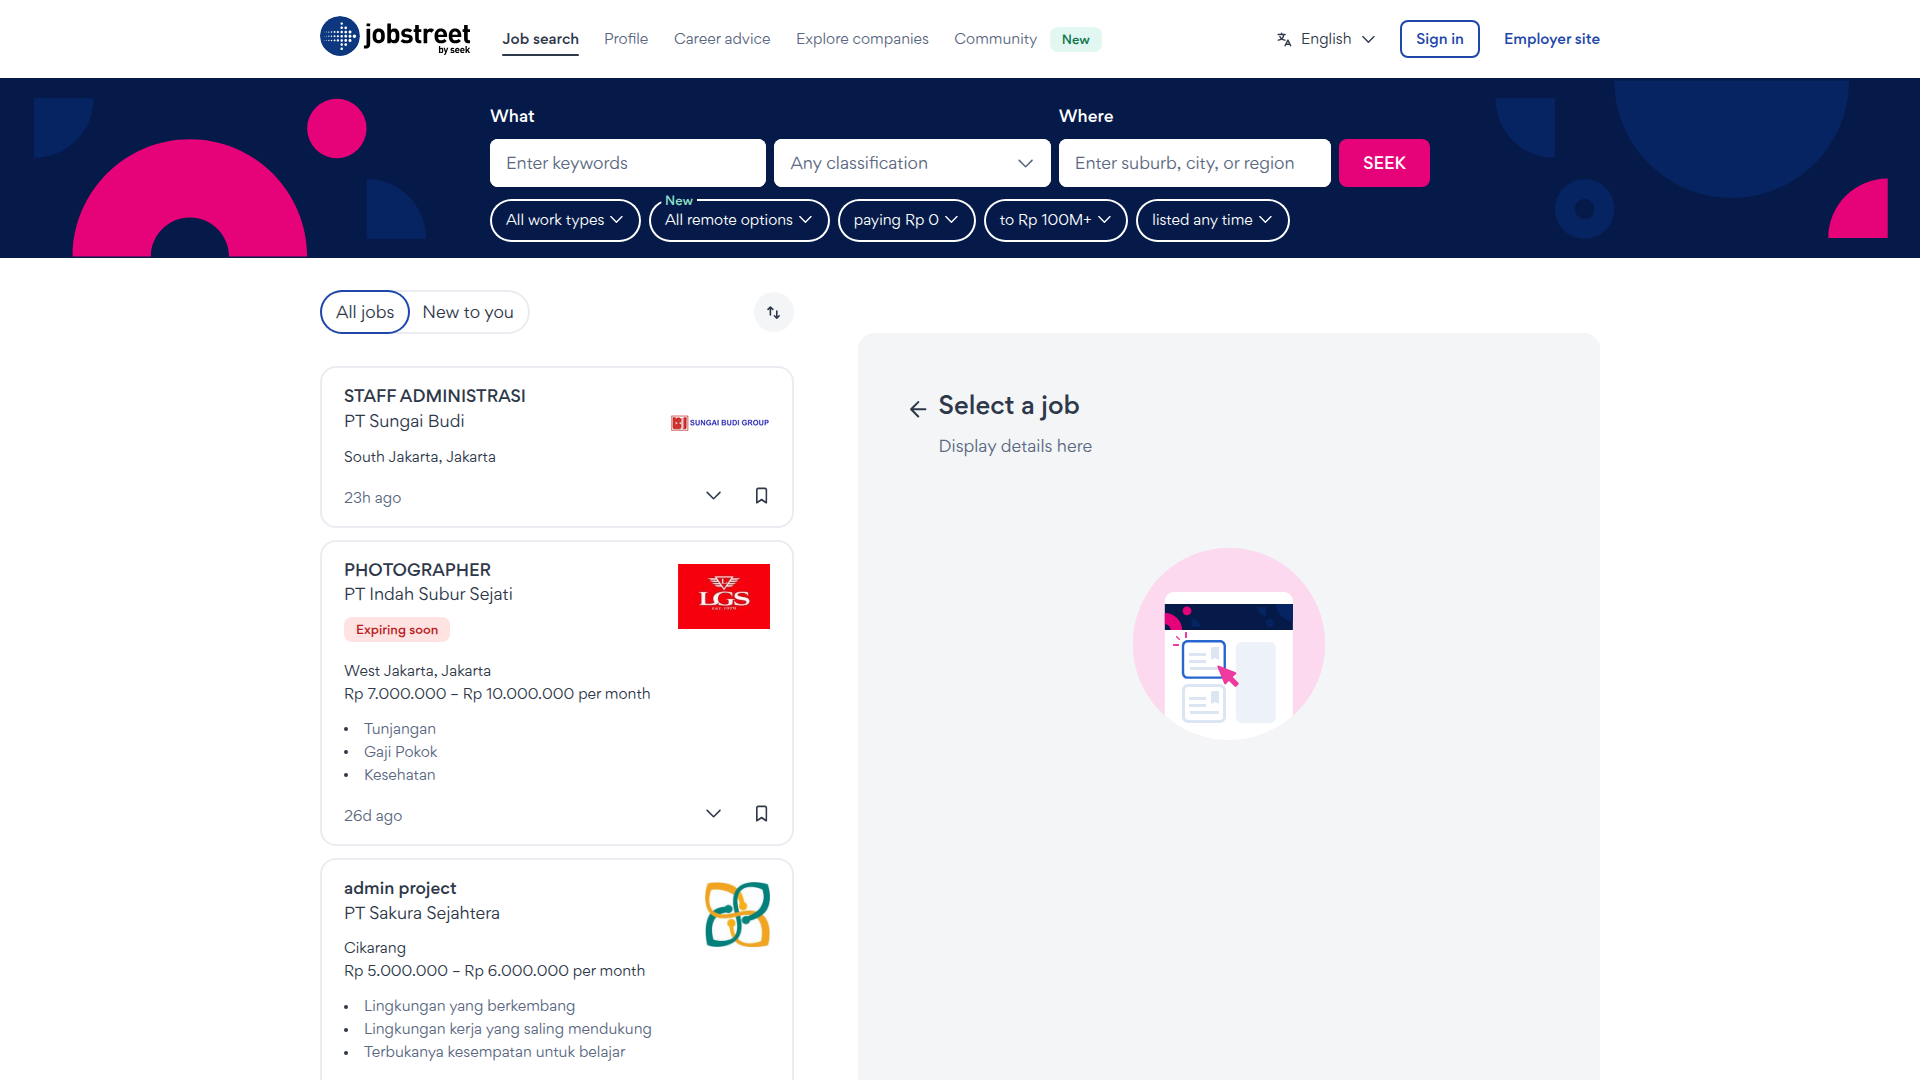Click the Cikarang location text
Screen dimensions: 1920x1080
[x=375, y=948]
